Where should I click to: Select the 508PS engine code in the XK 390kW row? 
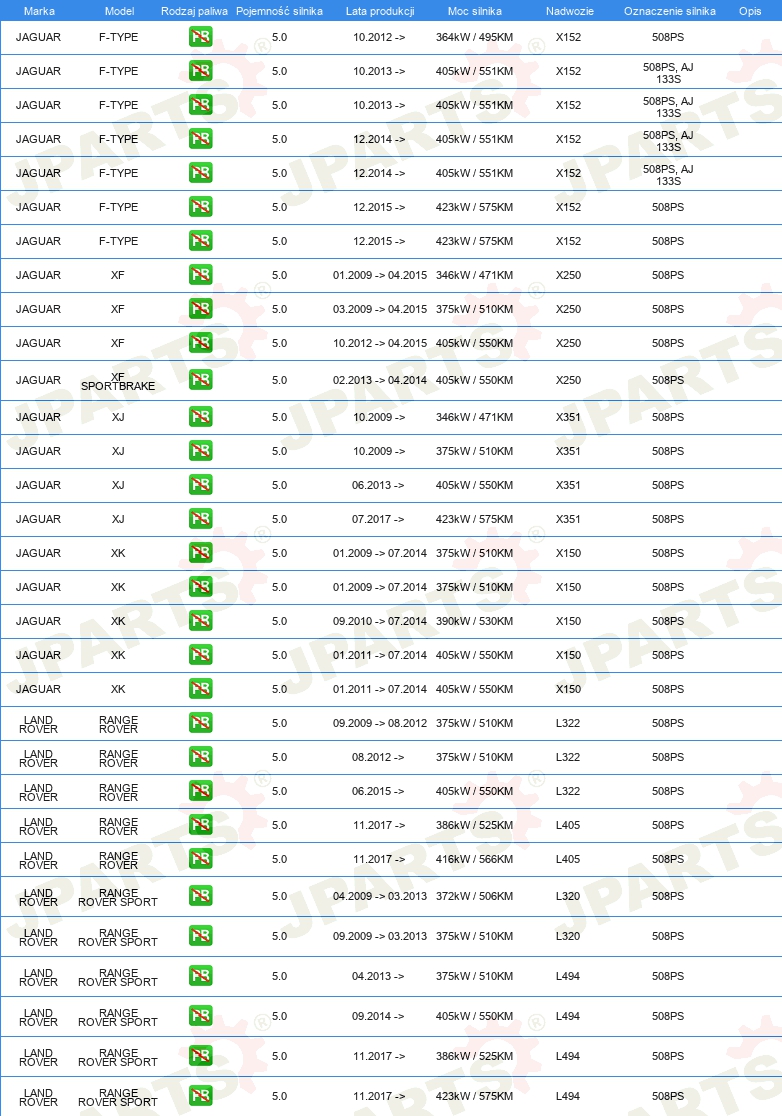click(668, 621)
